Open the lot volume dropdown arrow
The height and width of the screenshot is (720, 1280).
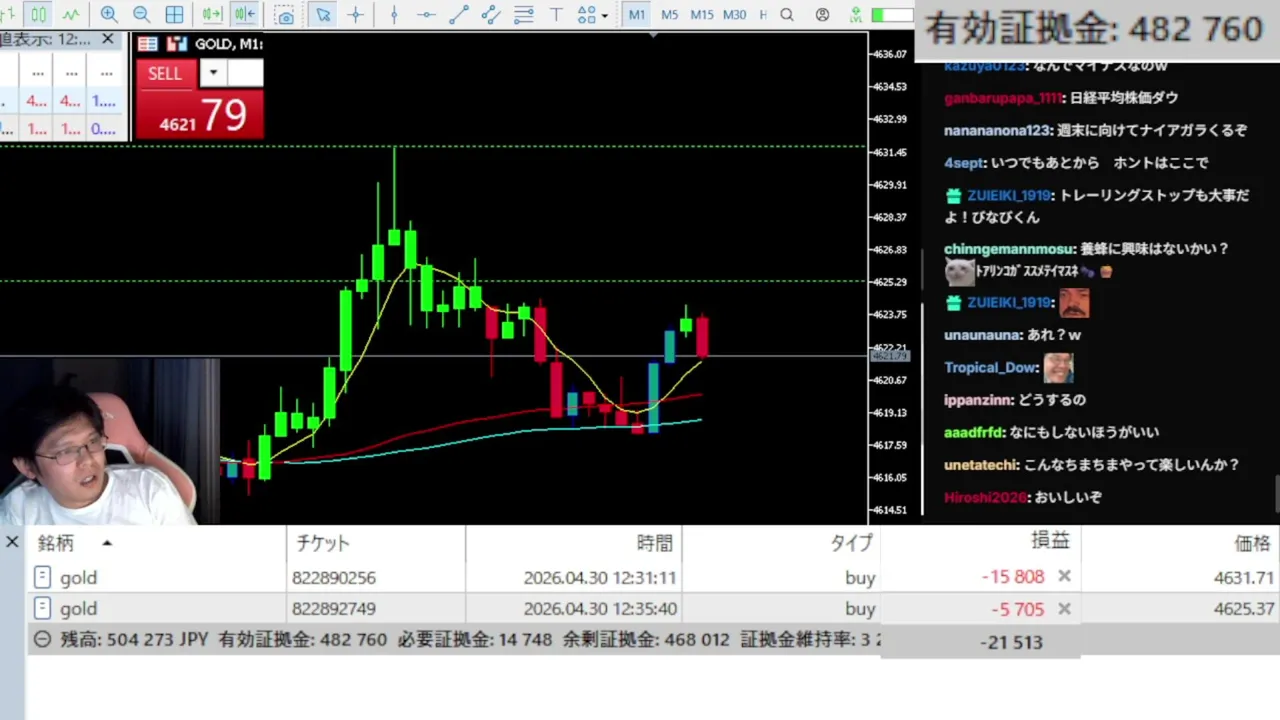pyautogui.click(x=213, y=73)
